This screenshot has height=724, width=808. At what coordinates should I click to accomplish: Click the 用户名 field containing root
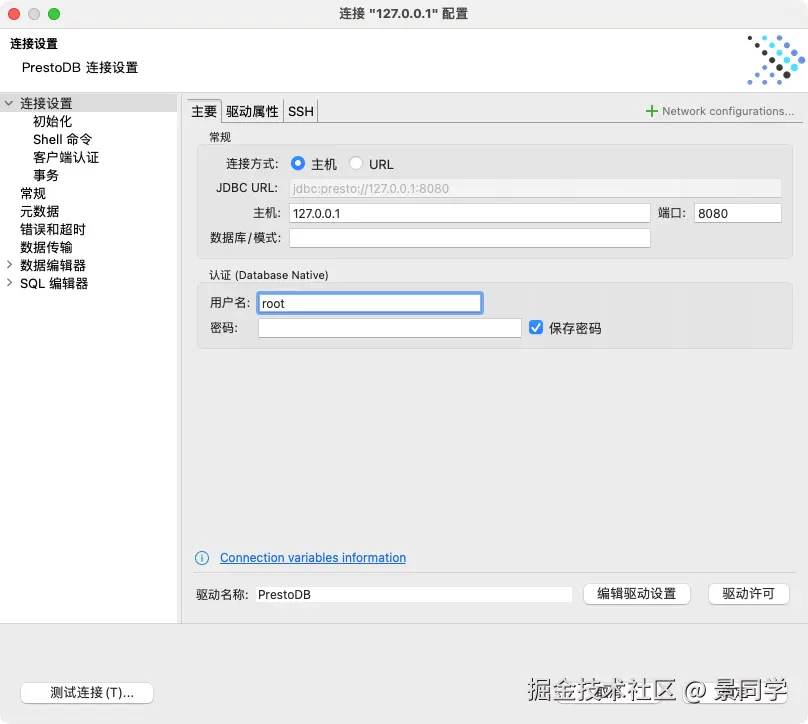pos(370,303)
